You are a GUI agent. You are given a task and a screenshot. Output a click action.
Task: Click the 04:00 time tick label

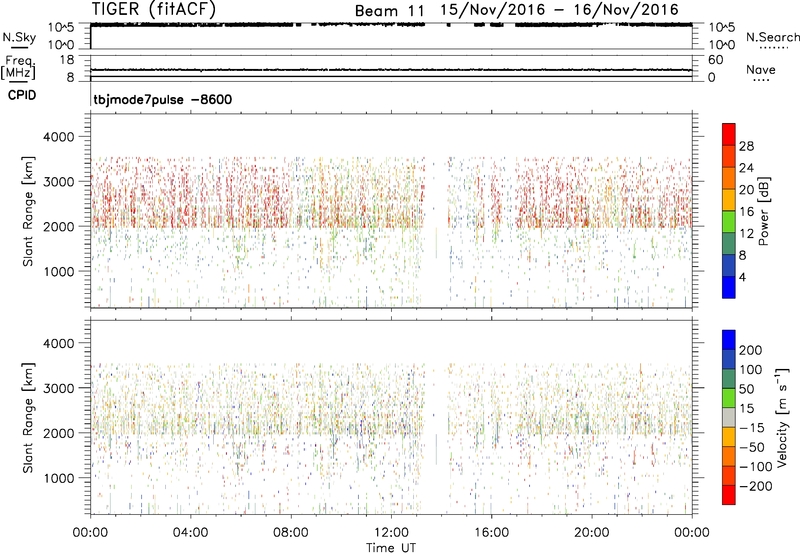[190, 533]
